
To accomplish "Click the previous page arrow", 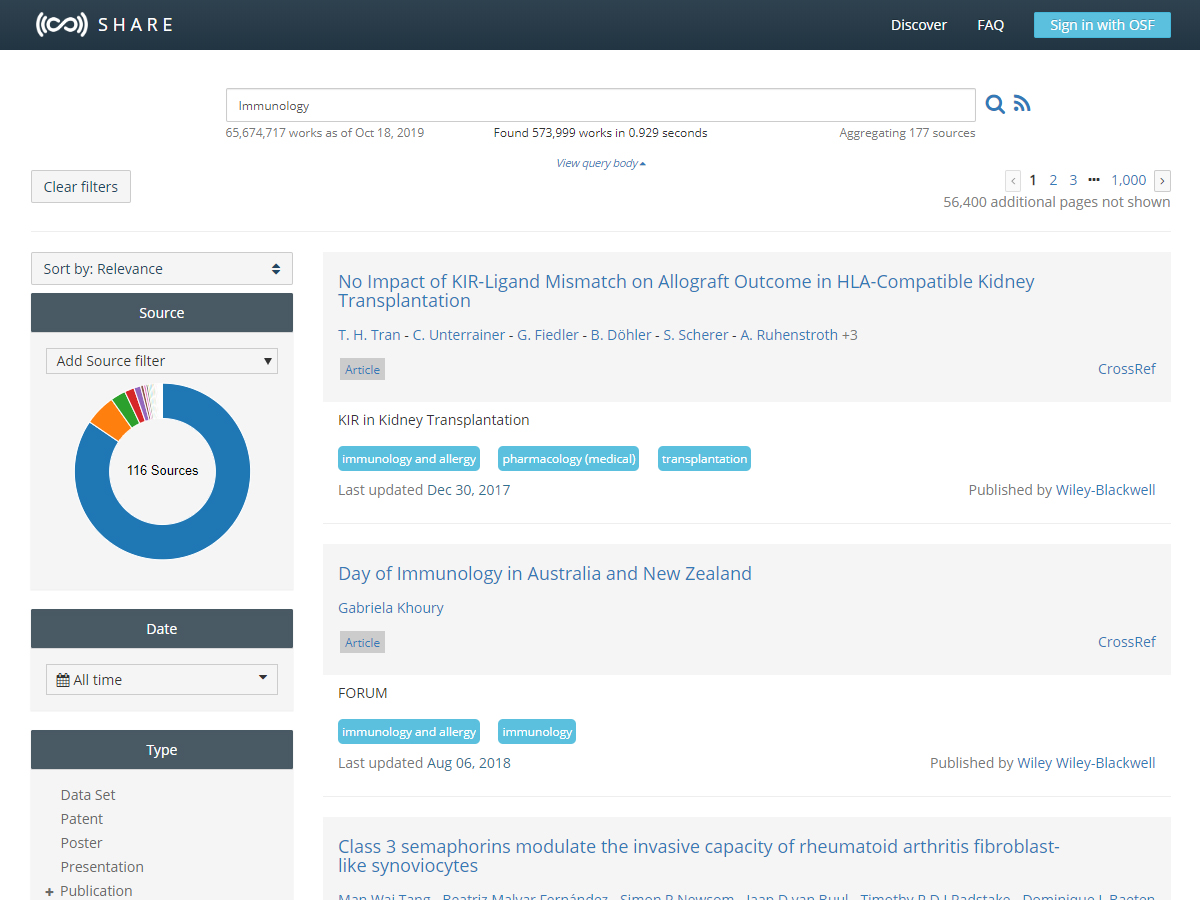I will (1013, 181).
